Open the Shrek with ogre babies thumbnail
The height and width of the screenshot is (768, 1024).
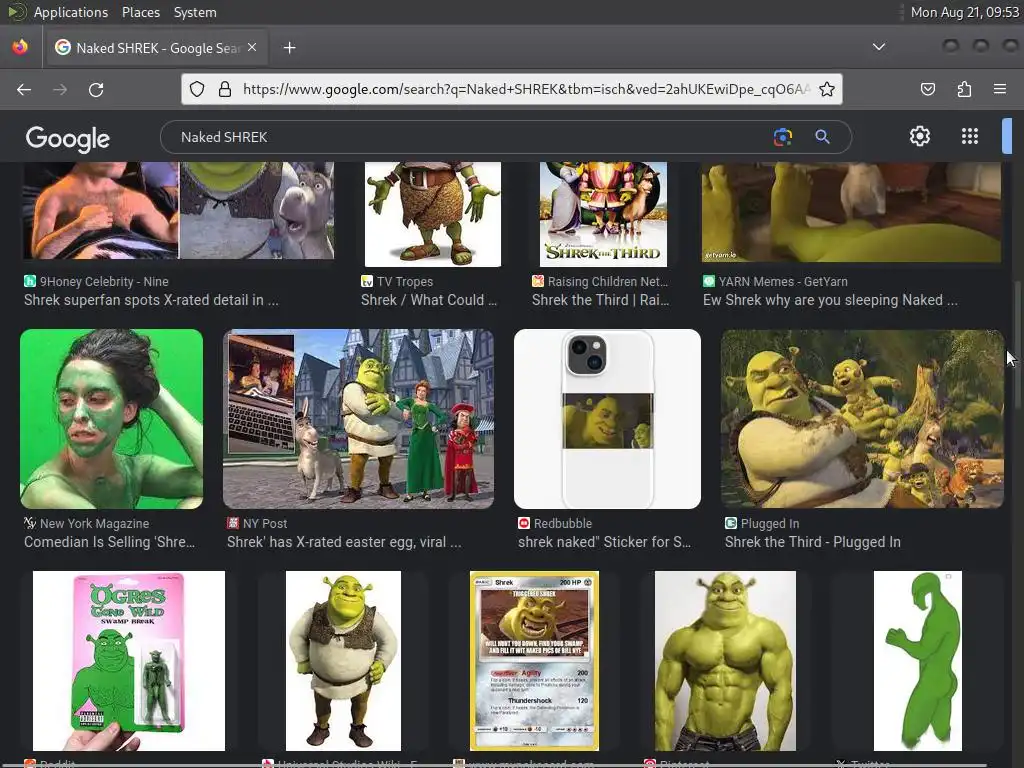pyautogui.click(x=862, y=419)
